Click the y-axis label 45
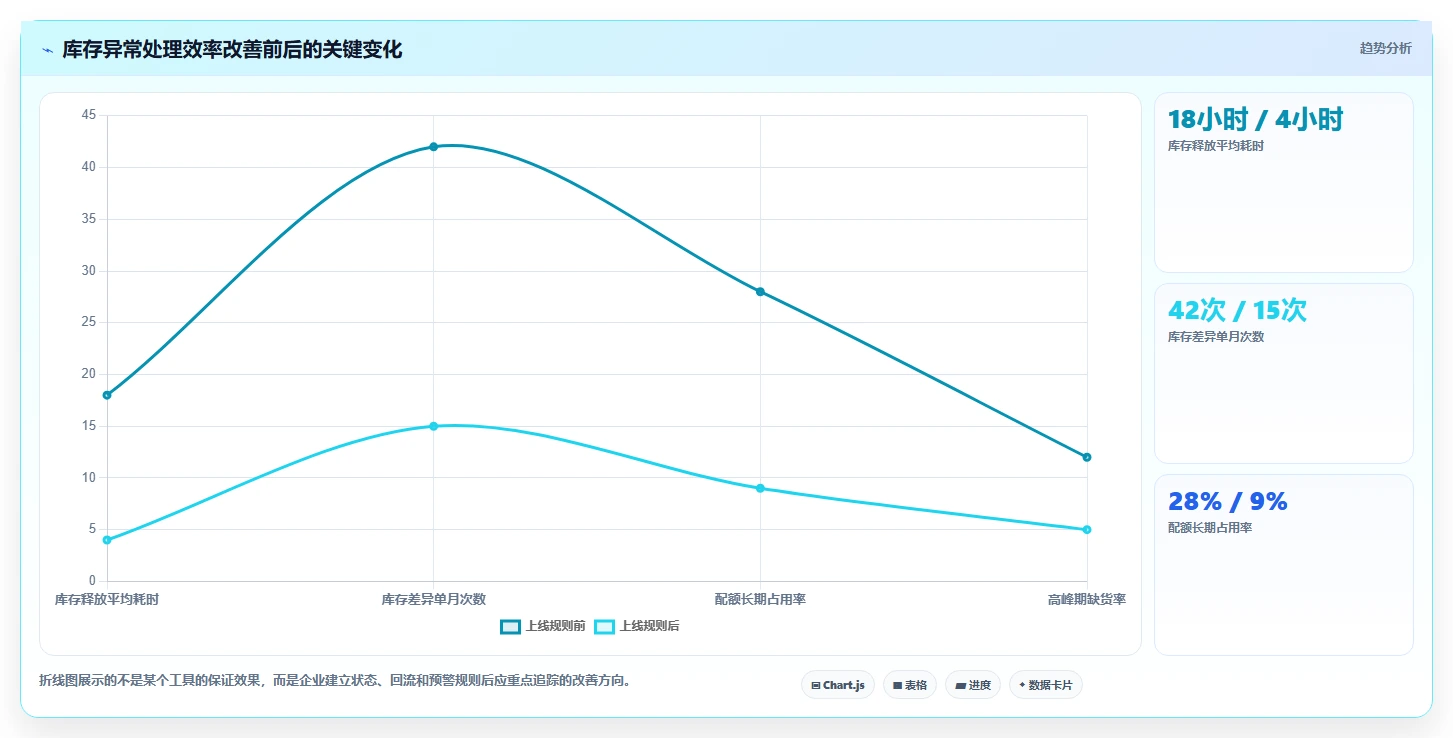The image size is (1453, 738). pyautogui.click(x=89, y=115)
